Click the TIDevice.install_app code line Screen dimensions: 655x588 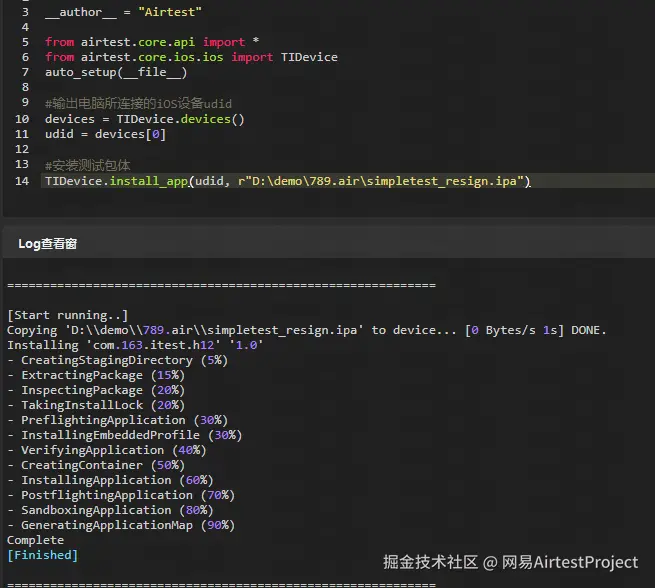pos(288,181)
